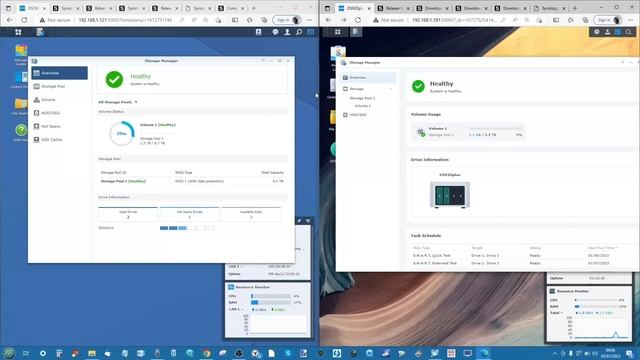Image resolution: width=640 pixels, height=360 pixels.
Task: Click Hot Spare Drives count box
Action: coord(189,214)
